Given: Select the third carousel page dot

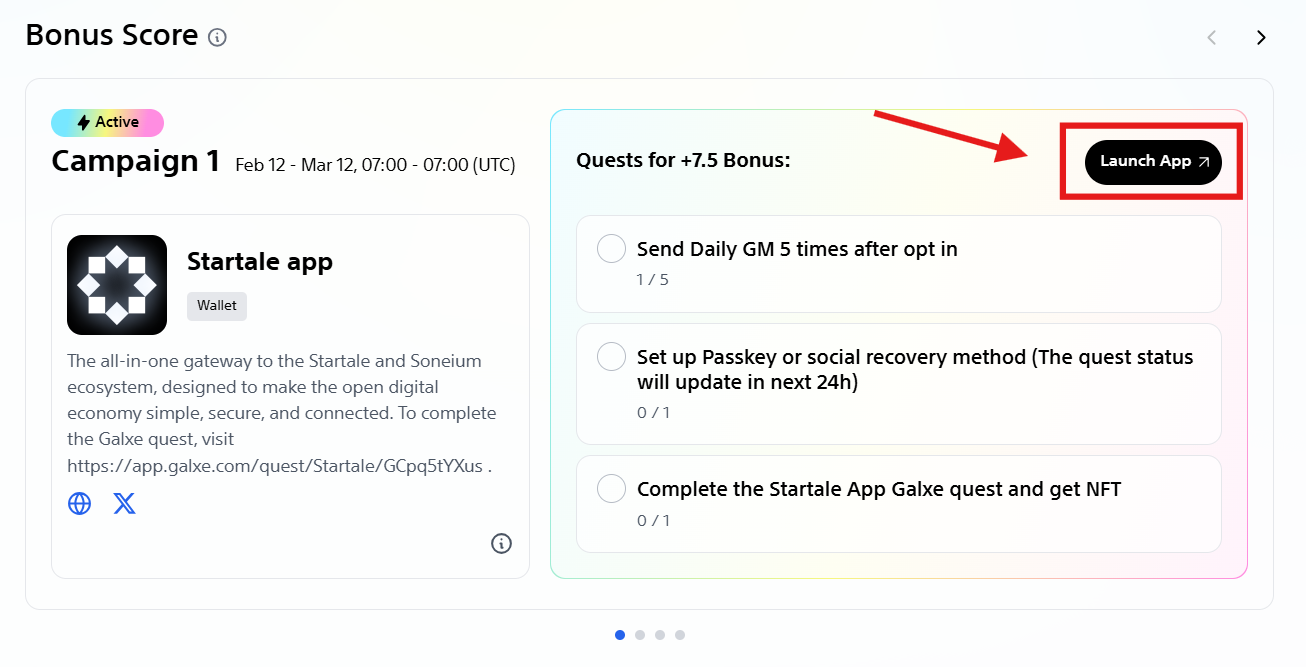Looking at the screenshot, I should pyautogui.click(x=660, y=634).
